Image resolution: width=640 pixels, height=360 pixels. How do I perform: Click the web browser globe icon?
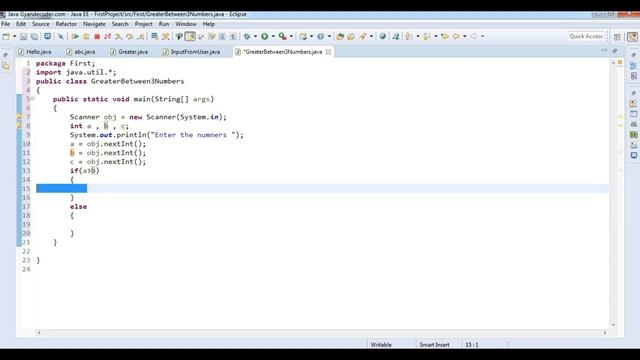point(382,36)
